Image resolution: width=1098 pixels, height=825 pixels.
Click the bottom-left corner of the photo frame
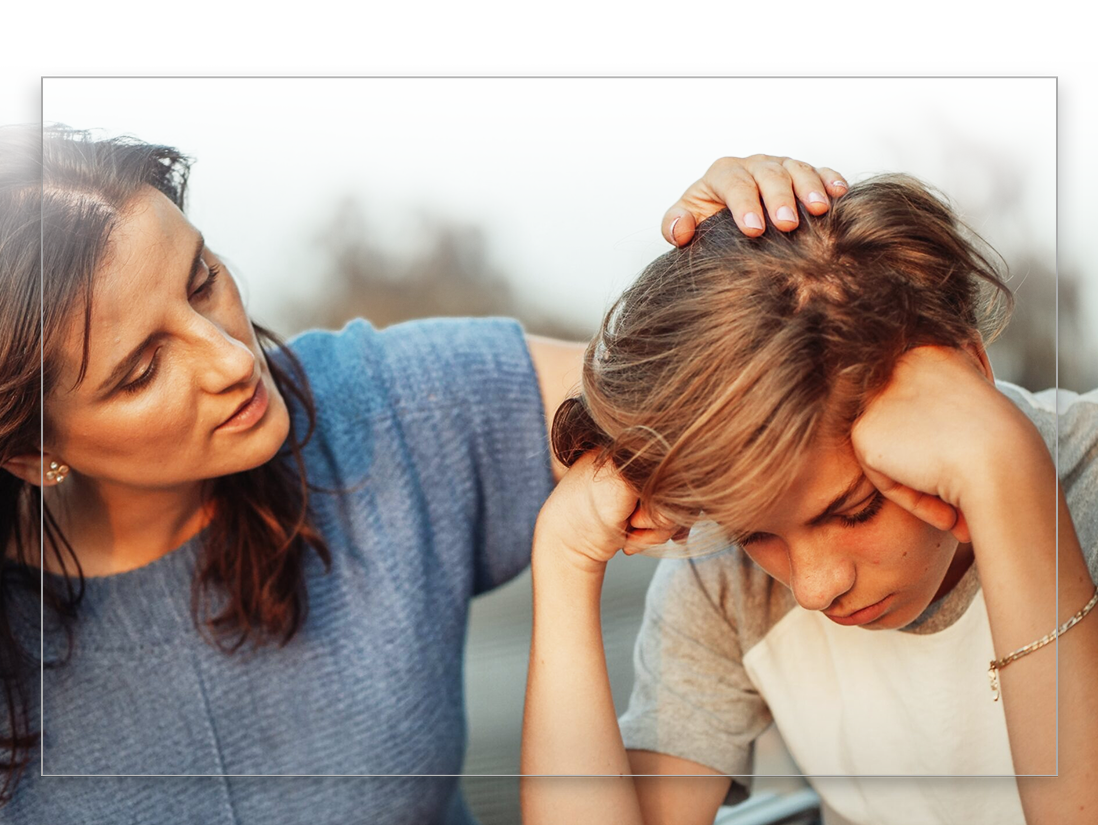(x=42, y=774)
